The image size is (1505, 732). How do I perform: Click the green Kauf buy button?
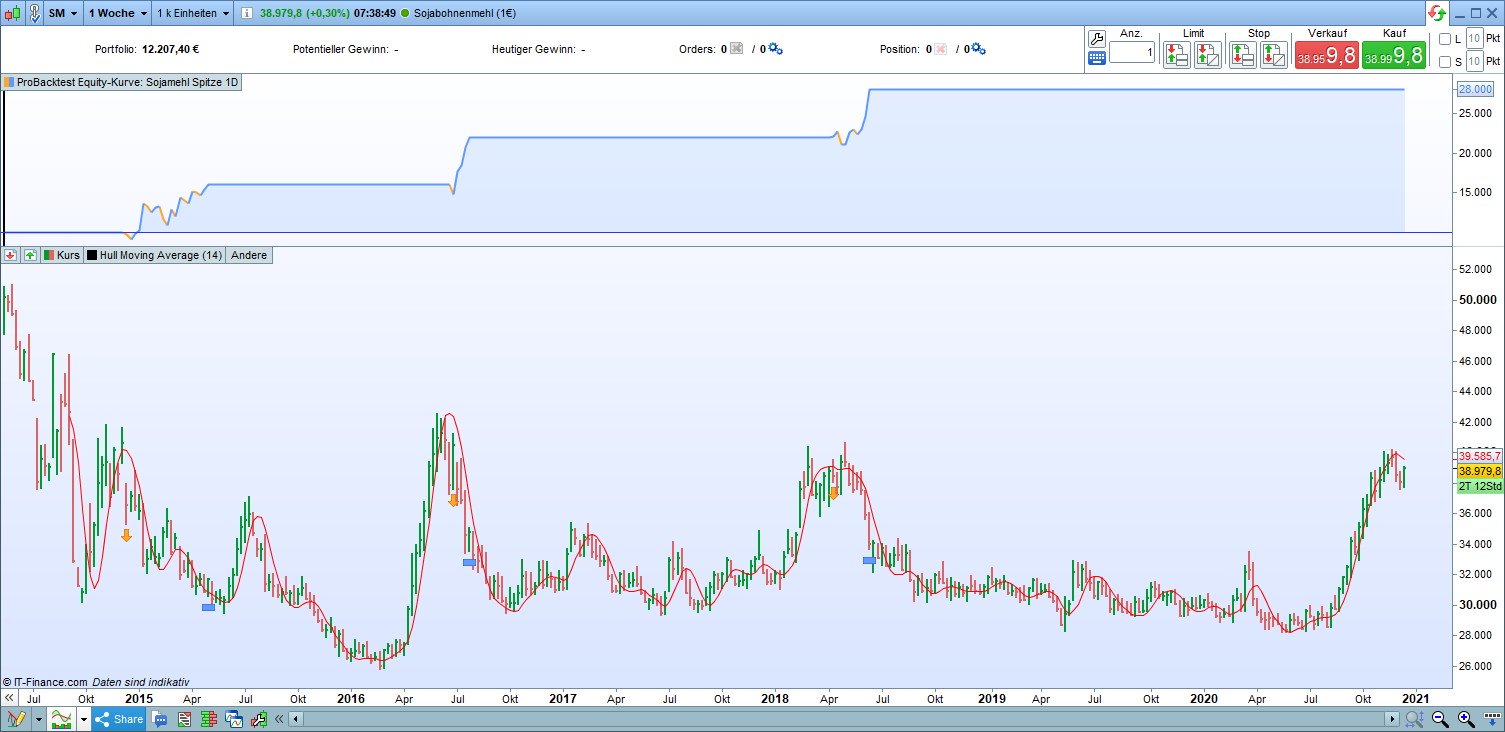(x=1394, y=56)
